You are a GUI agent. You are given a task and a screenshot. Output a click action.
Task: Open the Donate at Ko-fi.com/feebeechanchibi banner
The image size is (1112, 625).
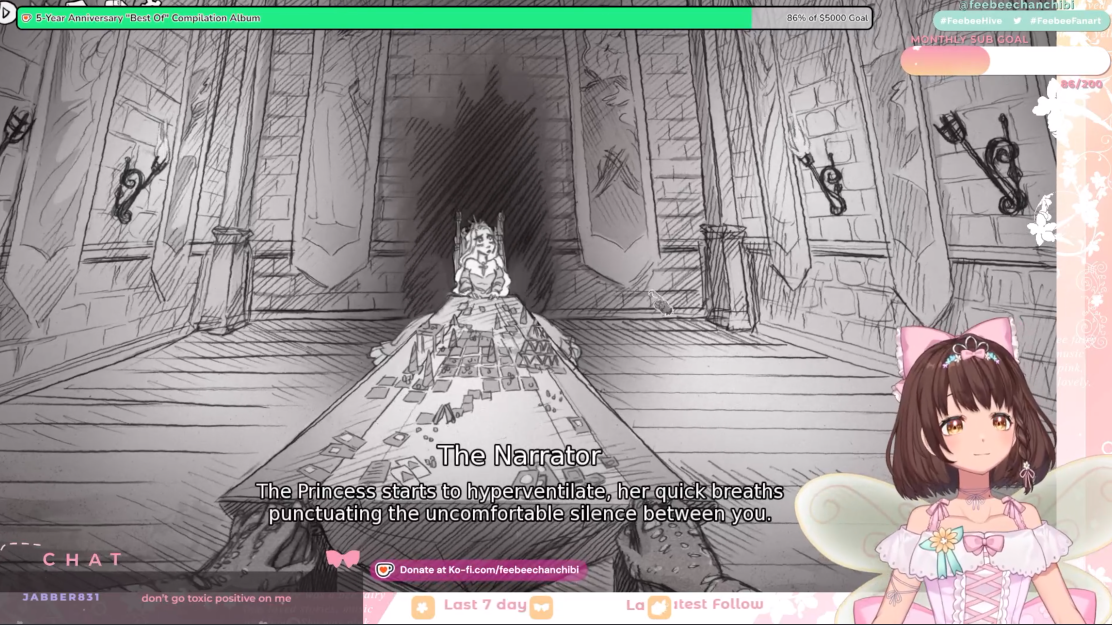(479, 570)
